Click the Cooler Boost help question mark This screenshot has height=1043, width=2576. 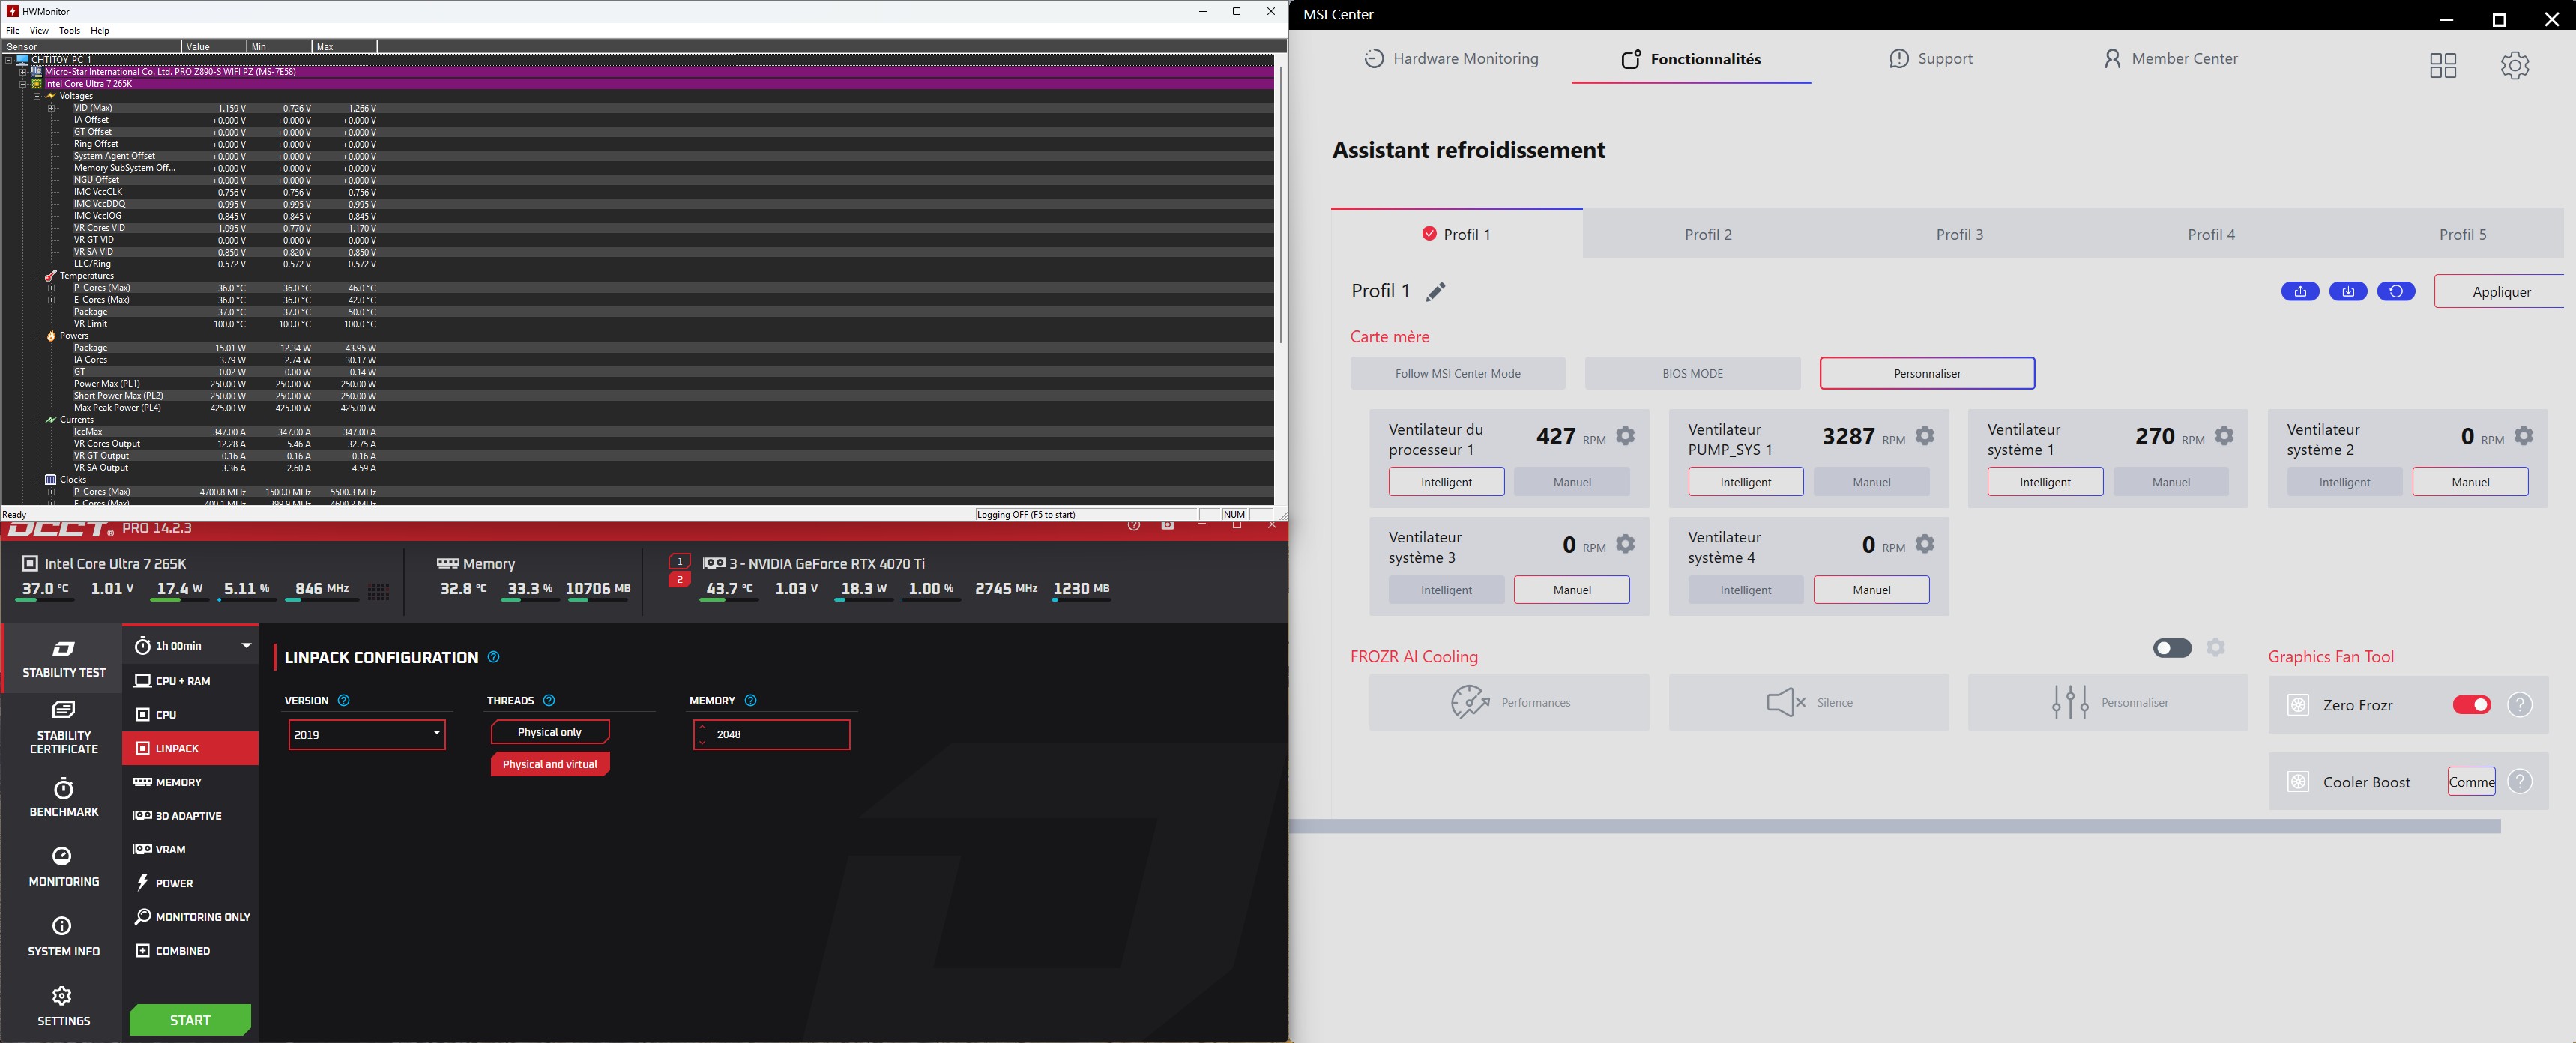click(x=2520, y=782)
